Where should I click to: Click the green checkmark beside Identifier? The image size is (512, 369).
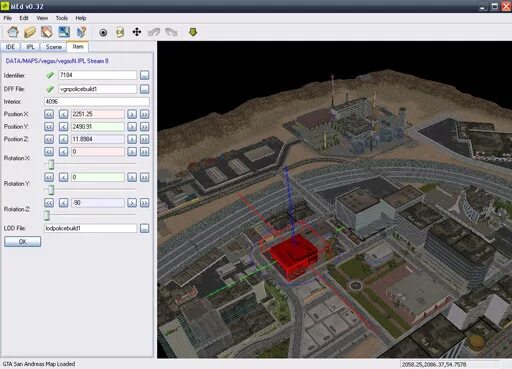coord(50,75)
